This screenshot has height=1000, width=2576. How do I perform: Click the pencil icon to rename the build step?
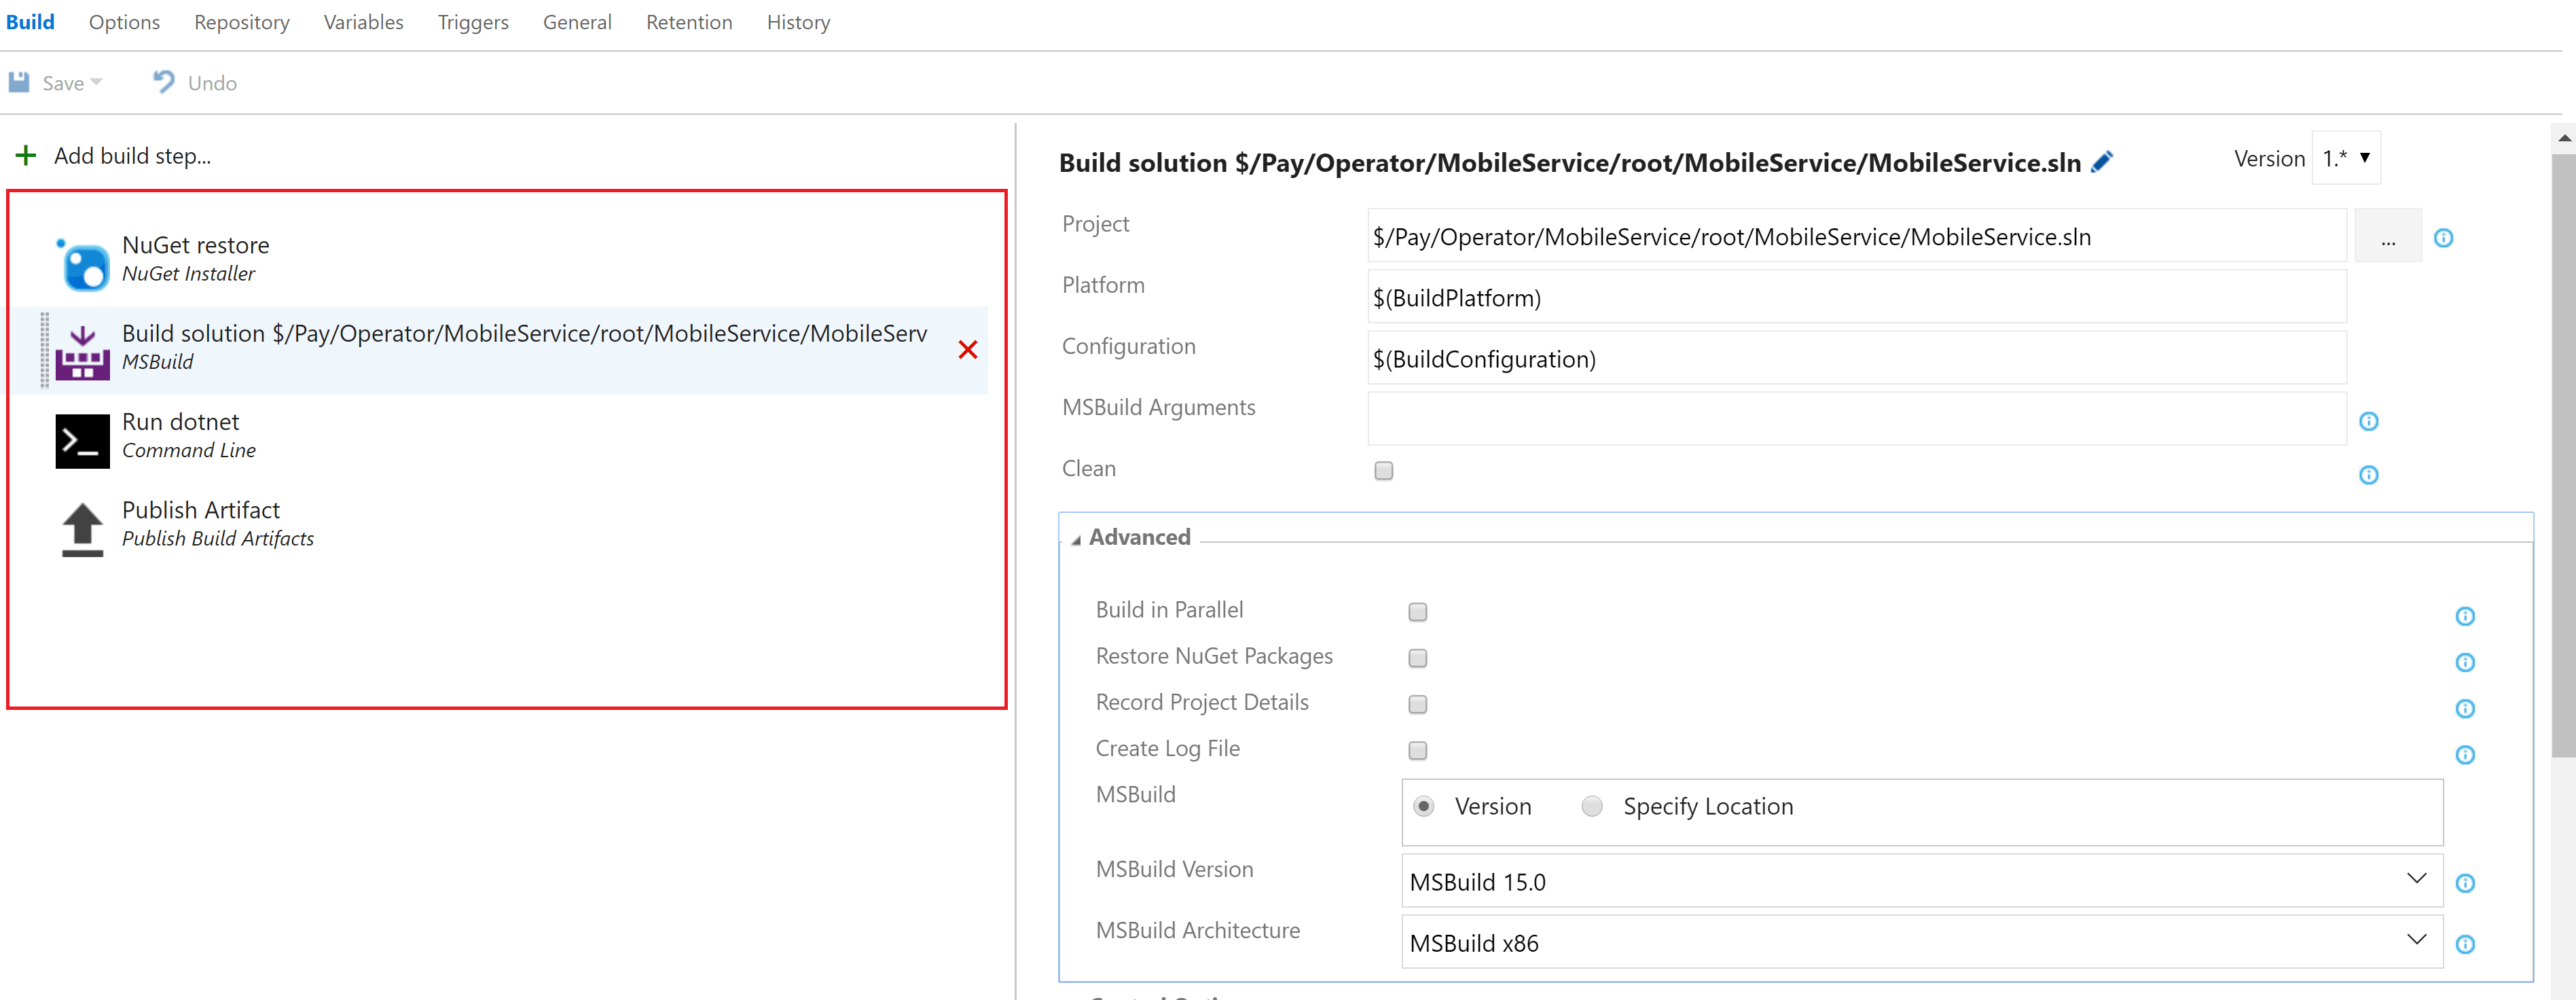2103,161
